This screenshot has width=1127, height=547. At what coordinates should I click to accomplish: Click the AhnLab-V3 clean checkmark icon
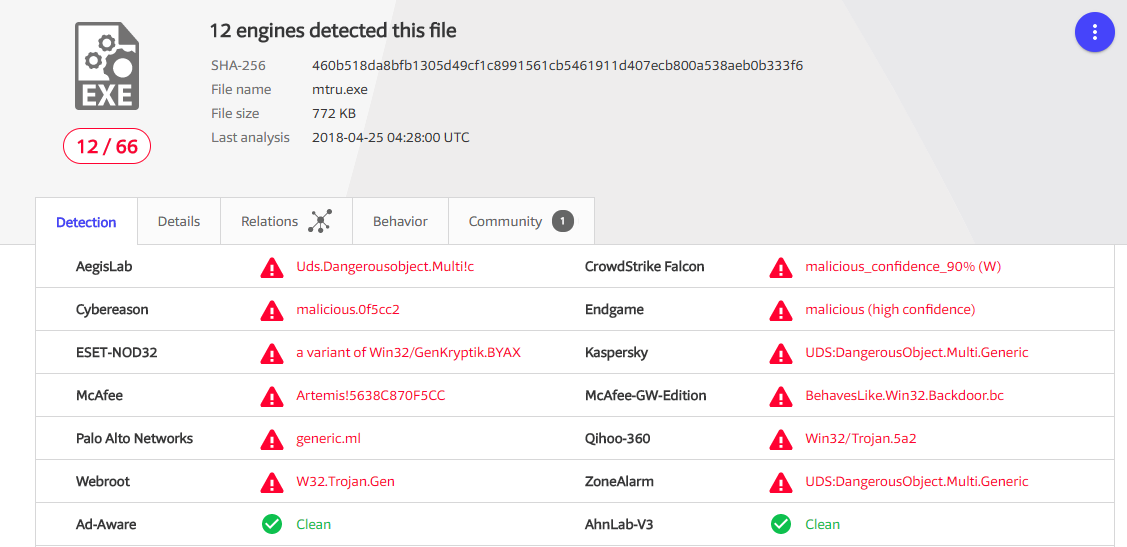coord(781,525)
